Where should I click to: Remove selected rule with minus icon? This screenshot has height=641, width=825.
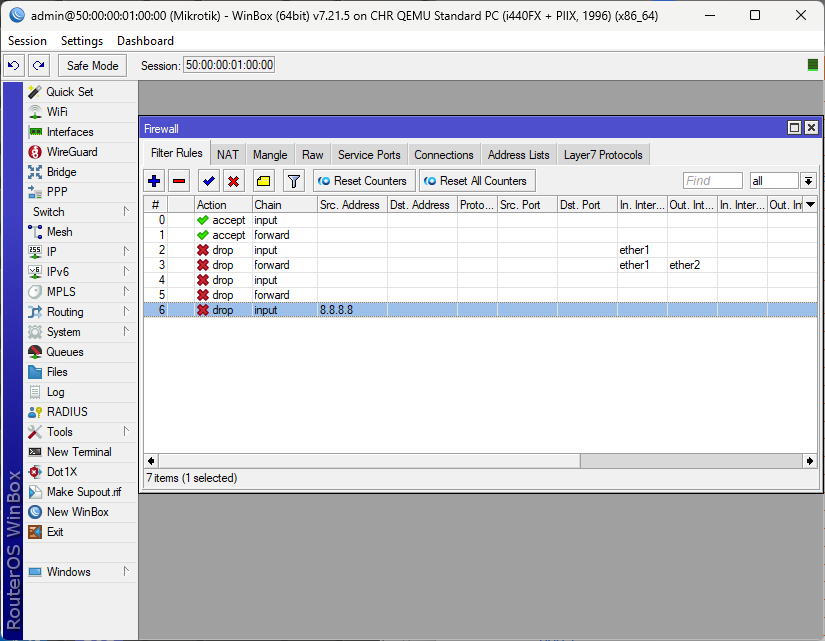(x=179, y=181)
